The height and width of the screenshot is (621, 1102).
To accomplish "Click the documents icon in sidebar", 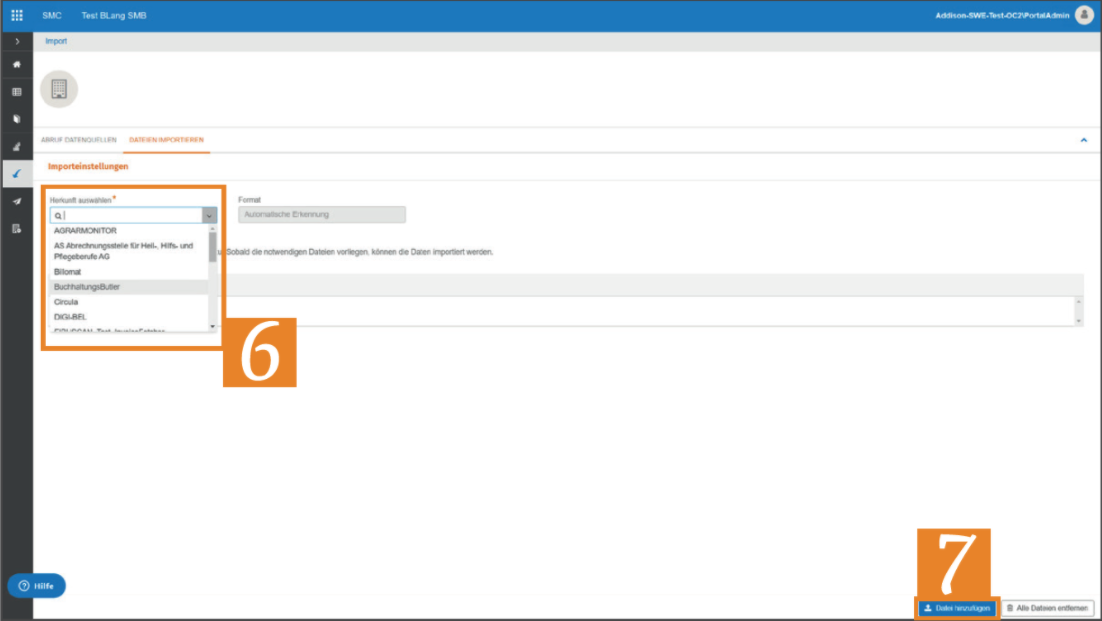I will click(17, 119).
